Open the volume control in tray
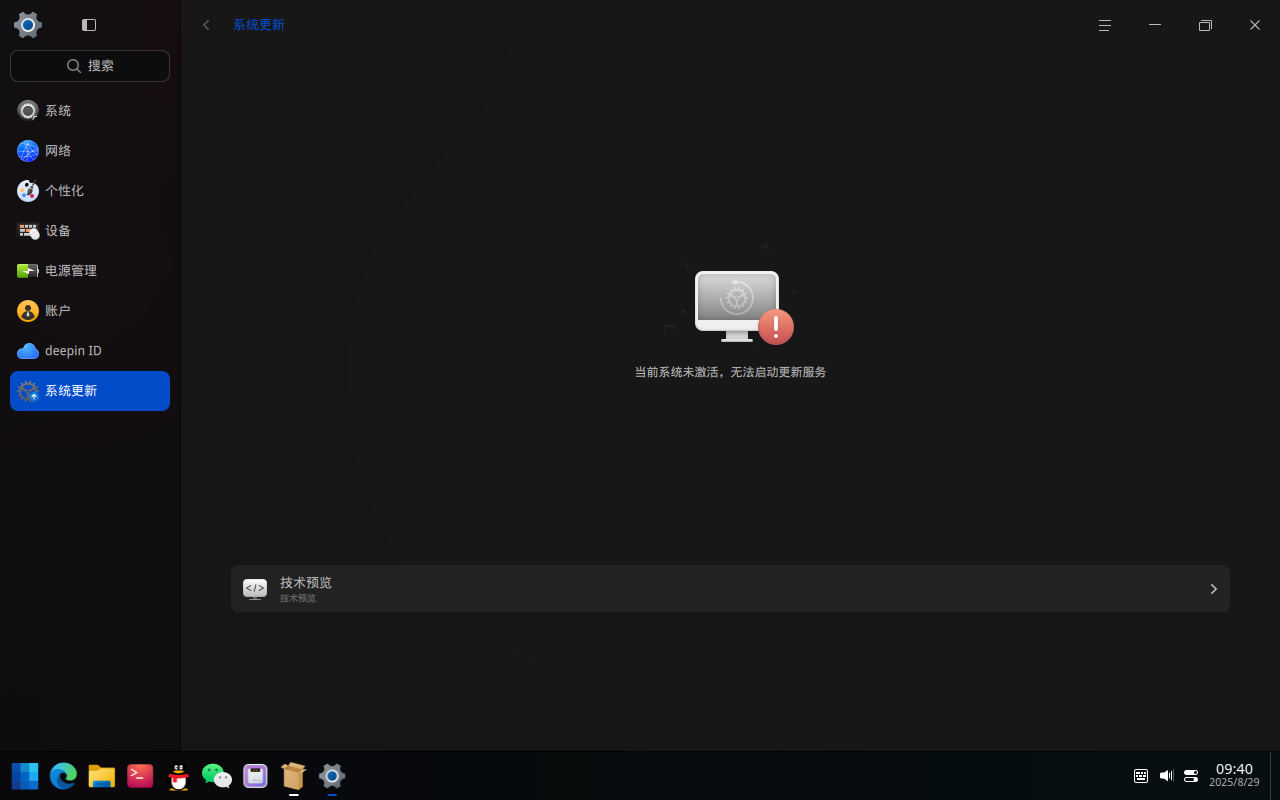The width and height of the screenshot is (1280, 800). click(1166, 776)
